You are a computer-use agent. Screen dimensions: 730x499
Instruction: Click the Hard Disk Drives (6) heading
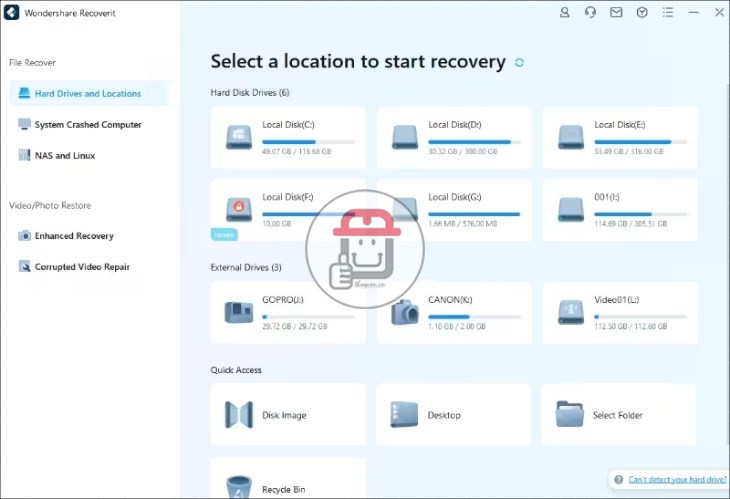click(250, 93)
